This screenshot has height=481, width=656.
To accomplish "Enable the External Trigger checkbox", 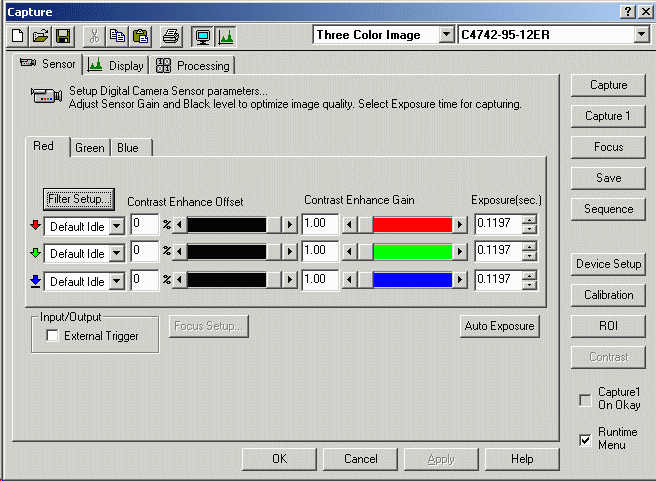I will (x=52, y=336).
